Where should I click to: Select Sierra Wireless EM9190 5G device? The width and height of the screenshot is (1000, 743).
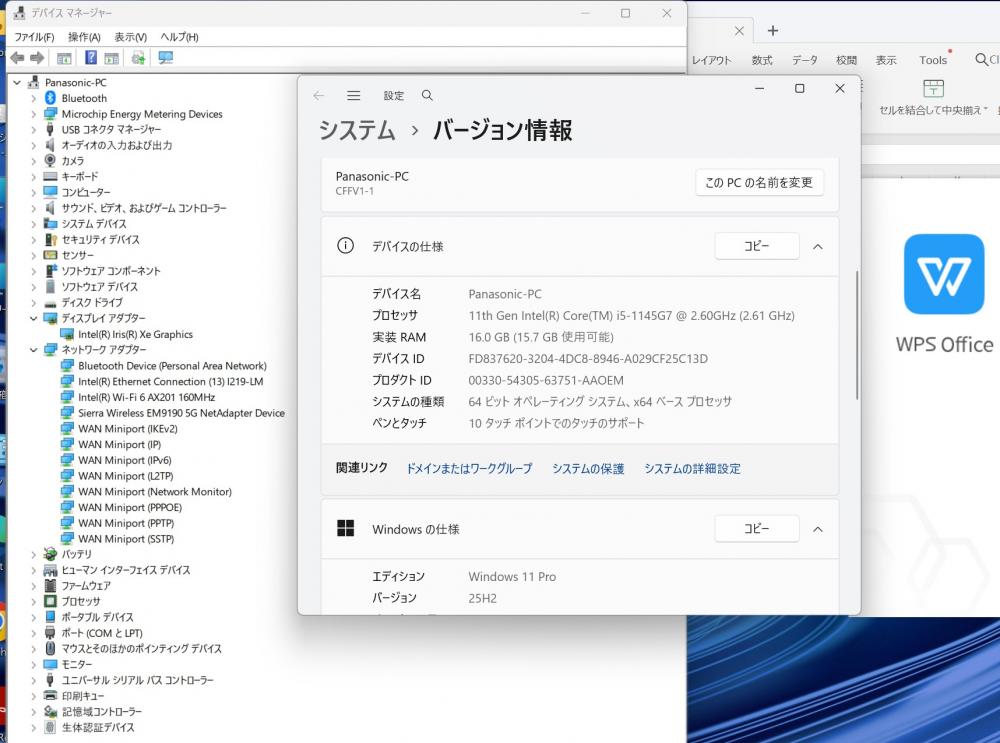[x=181, y=413]
